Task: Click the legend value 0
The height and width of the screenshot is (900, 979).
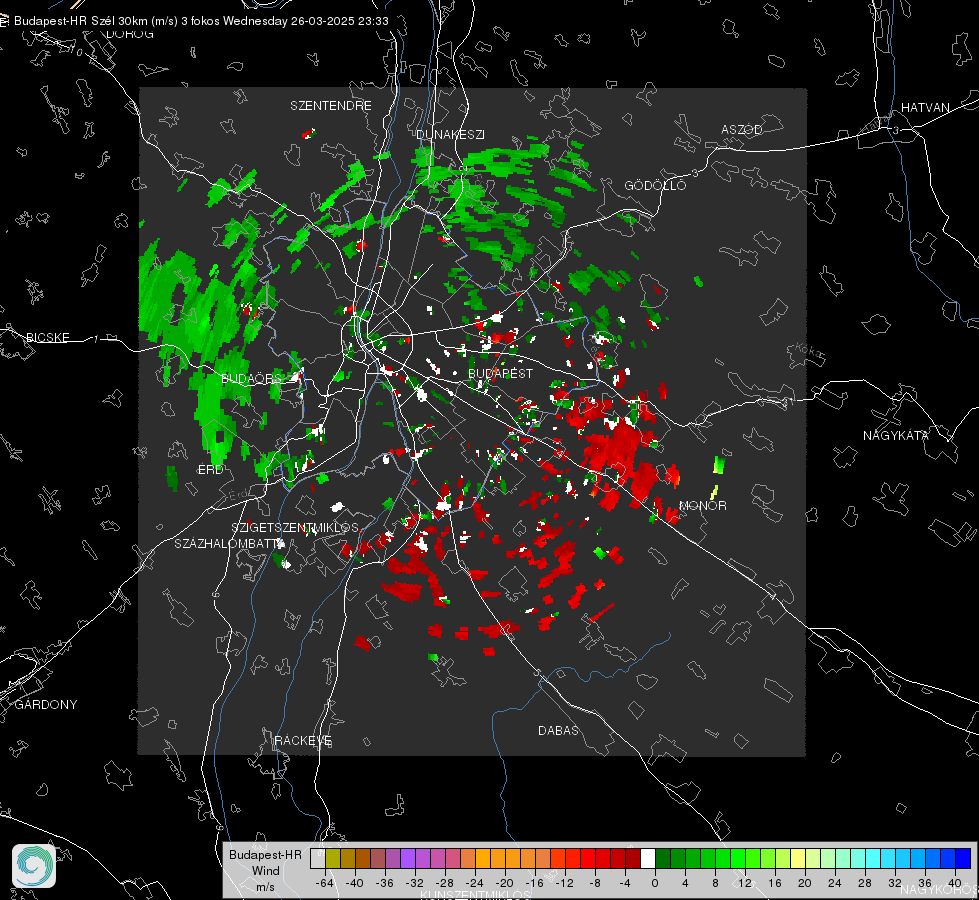Action: click(654, 883)
